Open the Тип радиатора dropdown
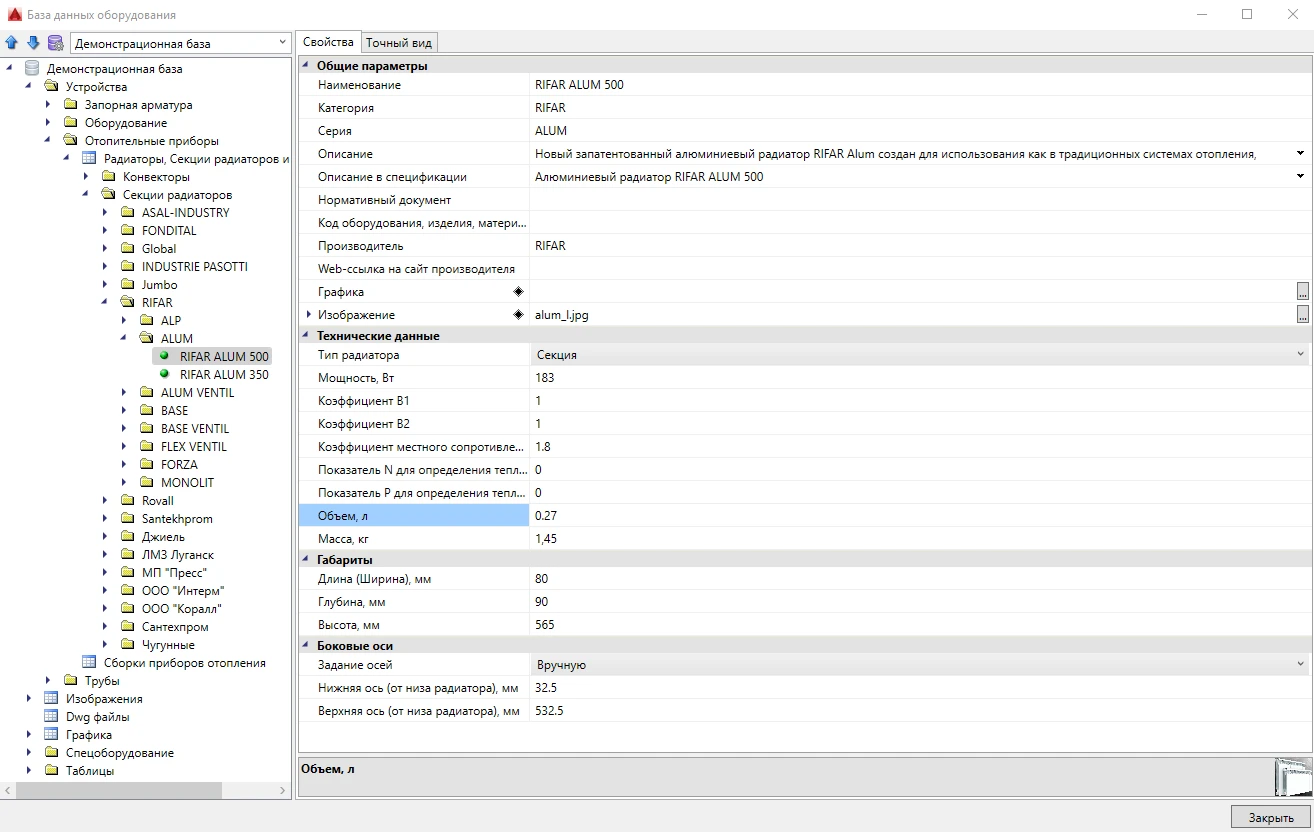The image size is (1314, 832). click(x=1300, y=355)
